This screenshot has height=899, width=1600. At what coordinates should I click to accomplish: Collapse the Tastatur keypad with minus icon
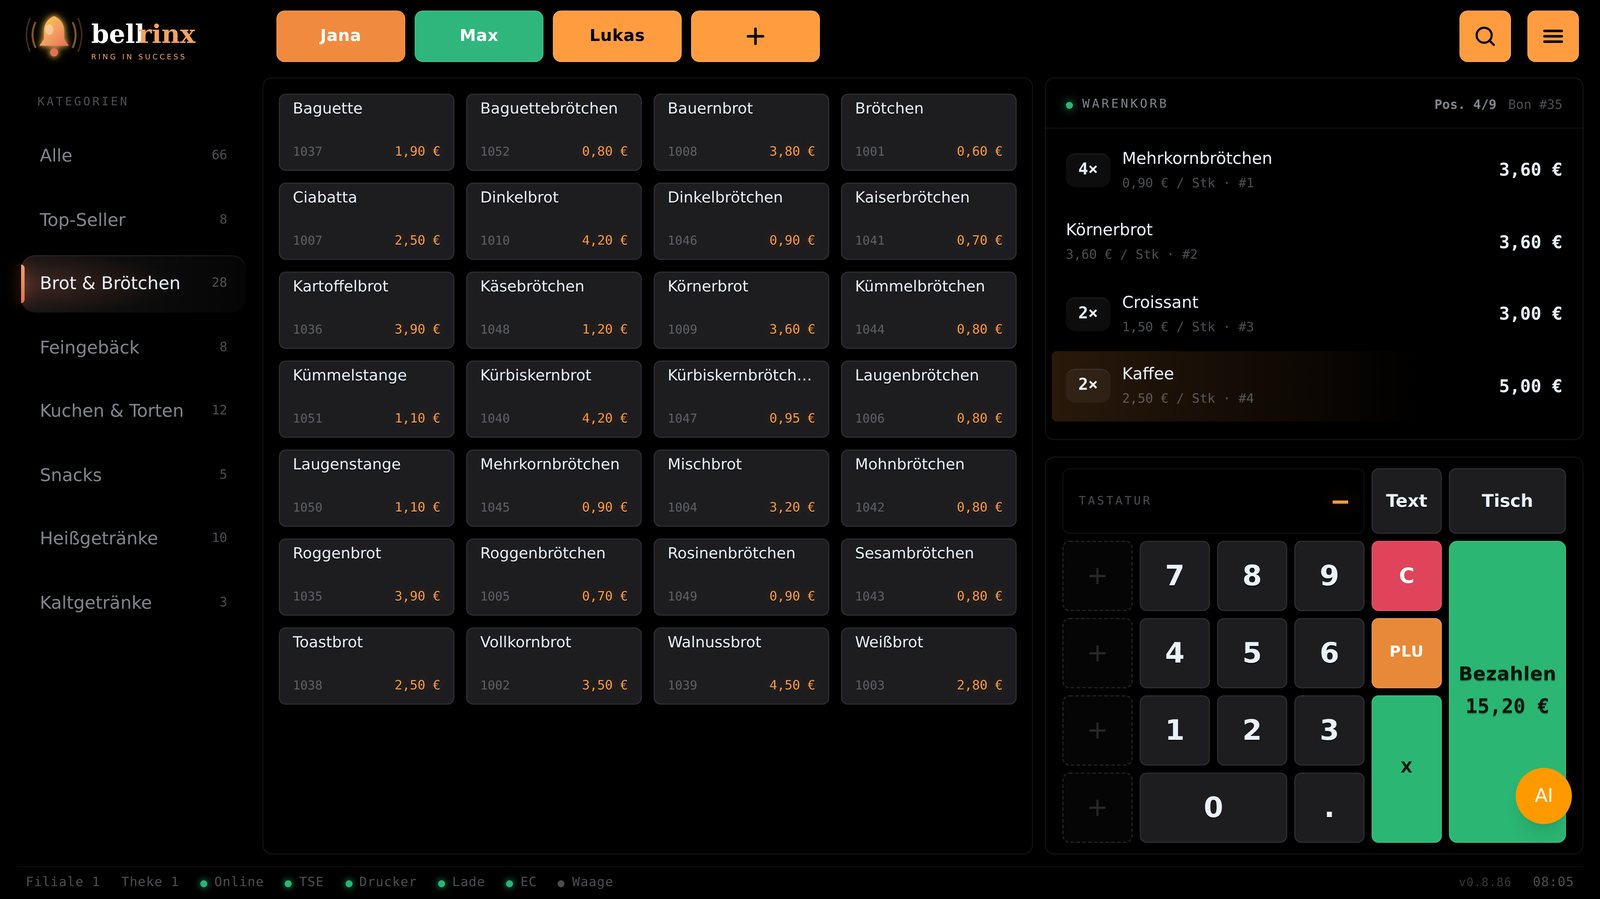tap(1340, 501)
